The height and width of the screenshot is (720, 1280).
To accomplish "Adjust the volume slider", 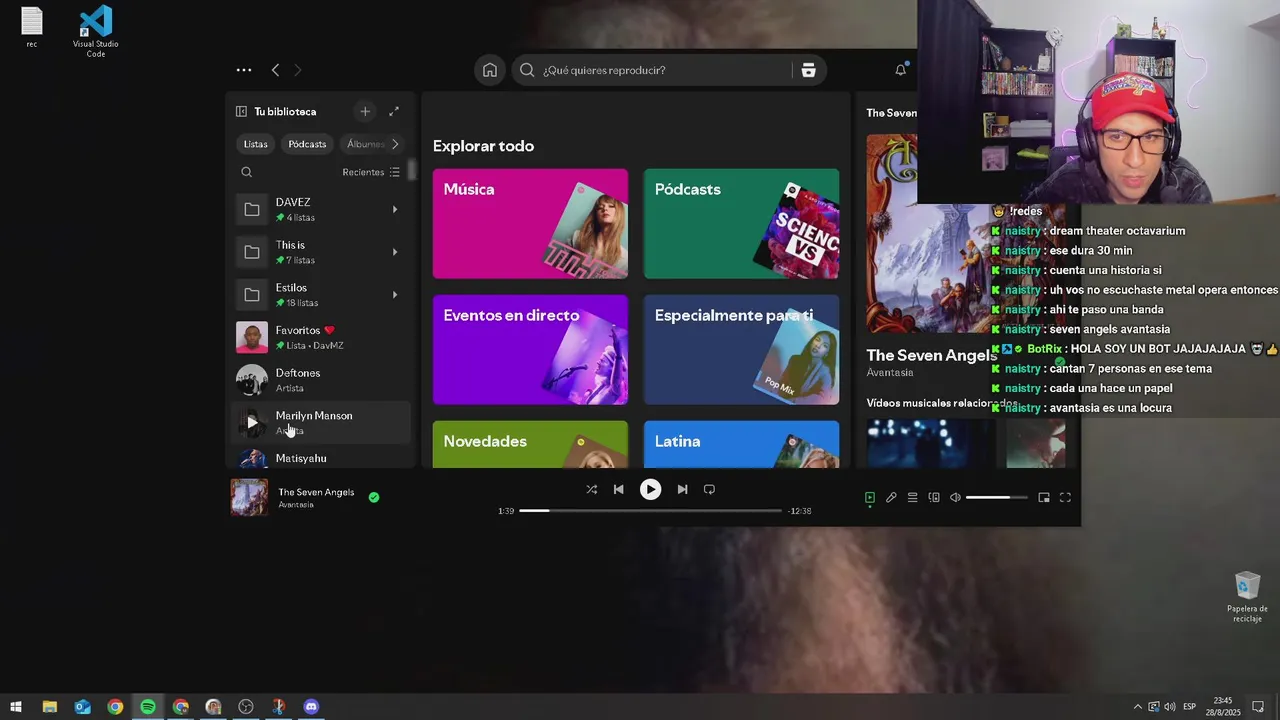I will [x=996, y=497].
